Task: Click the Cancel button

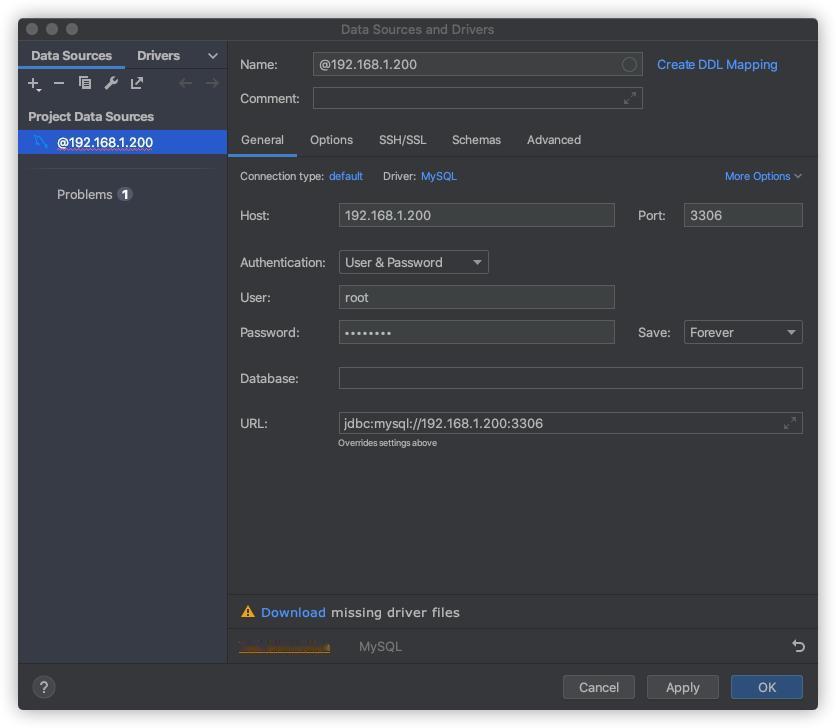Action: pos(598,687)
